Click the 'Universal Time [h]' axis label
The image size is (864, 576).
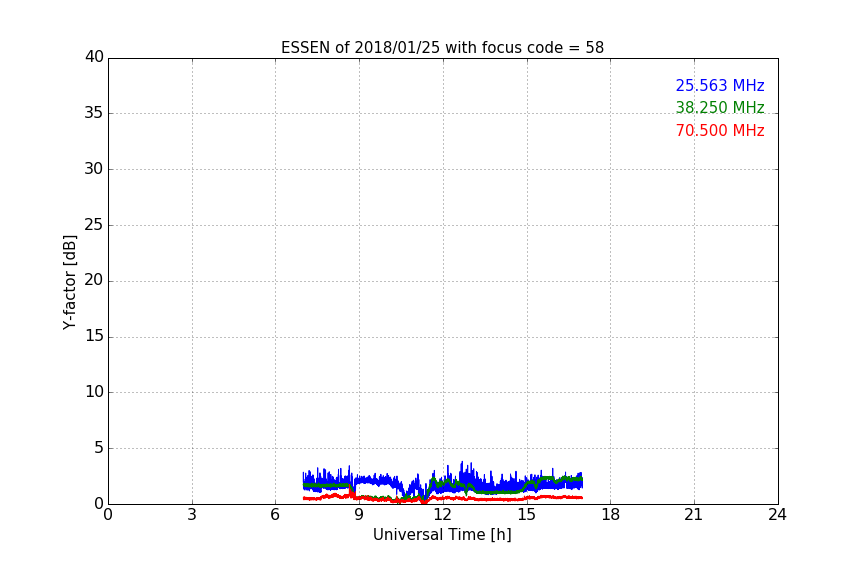442,535
